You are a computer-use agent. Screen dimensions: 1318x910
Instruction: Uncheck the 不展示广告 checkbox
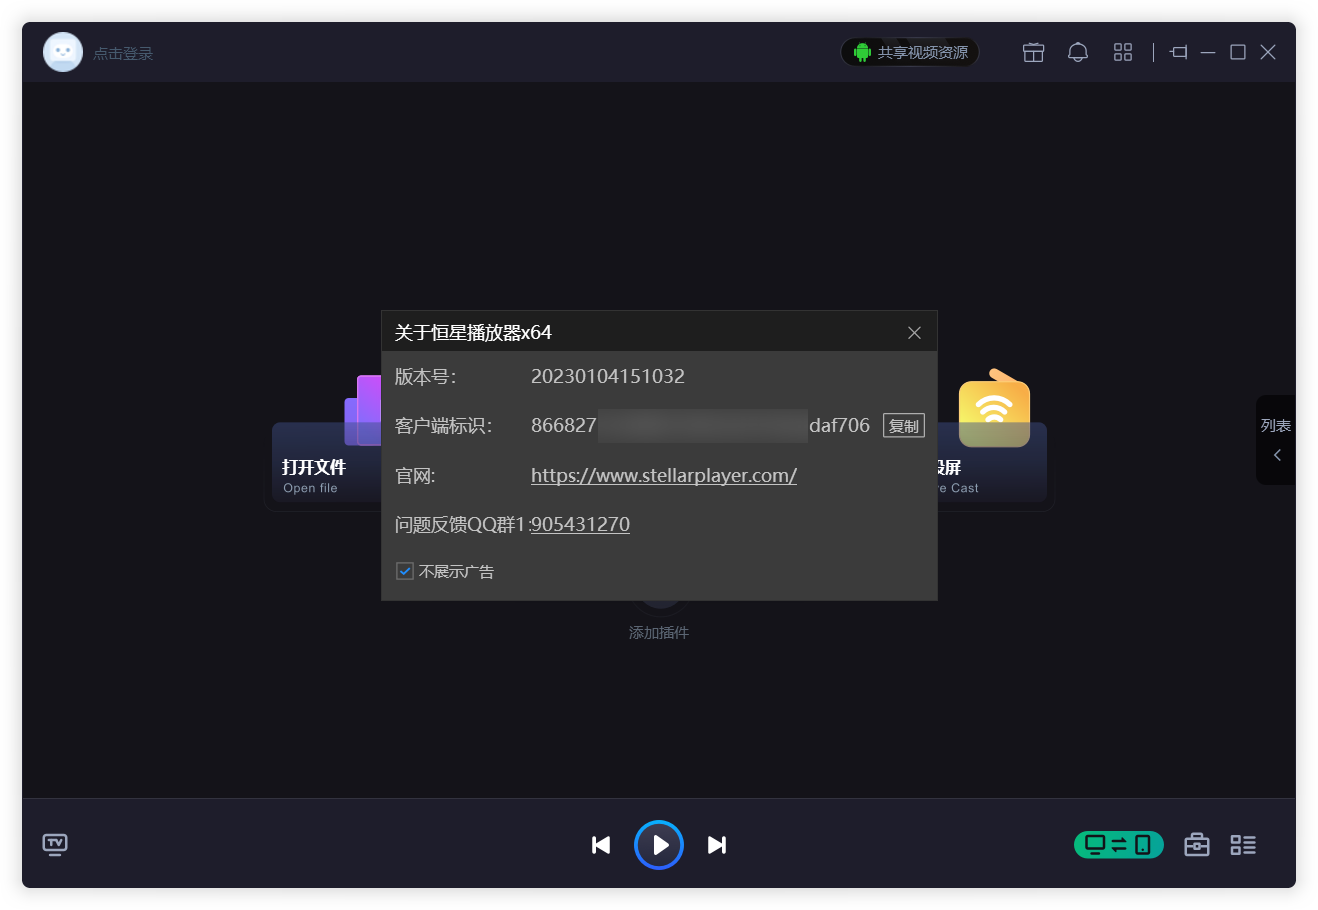click(405, 572)
